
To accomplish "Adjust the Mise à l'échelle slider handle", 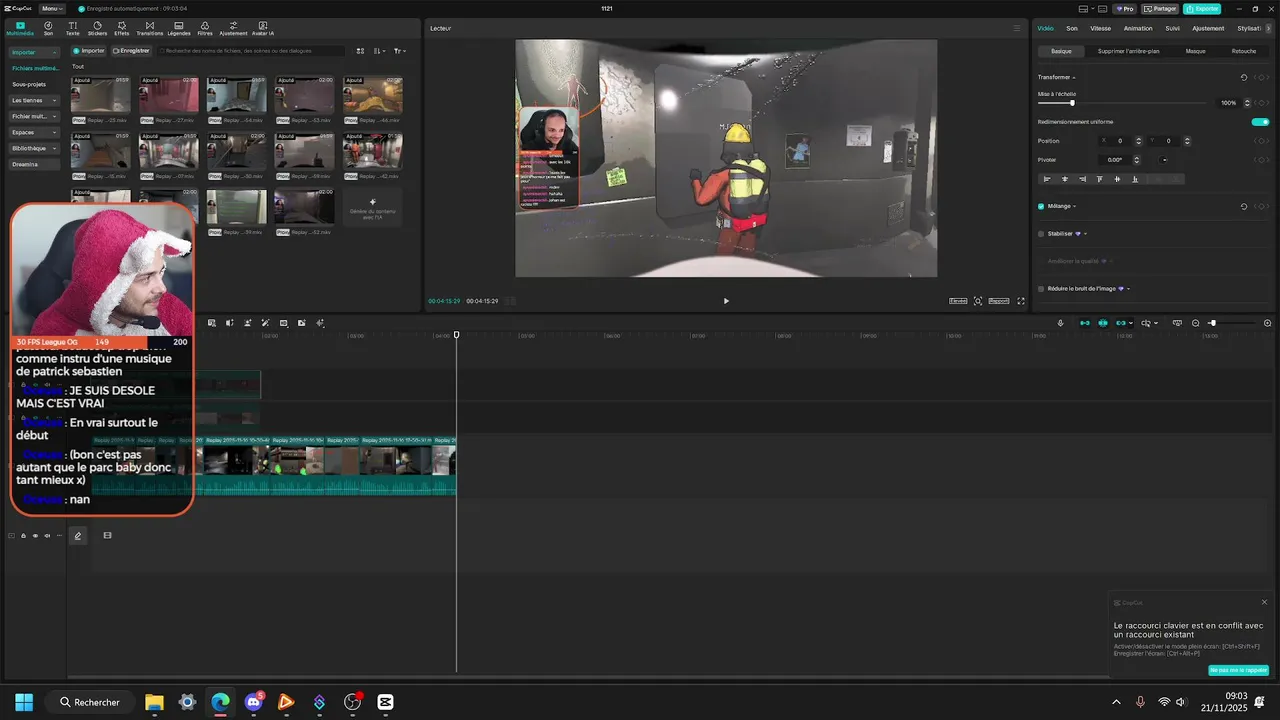I will pos(1072,102).
